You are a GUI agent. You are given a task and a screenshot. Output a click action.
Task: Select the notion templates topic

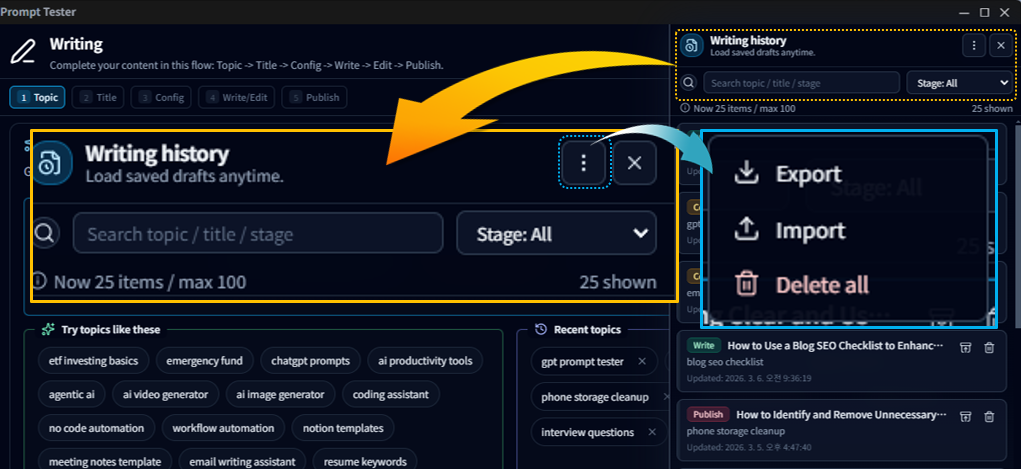pos(343,428)
